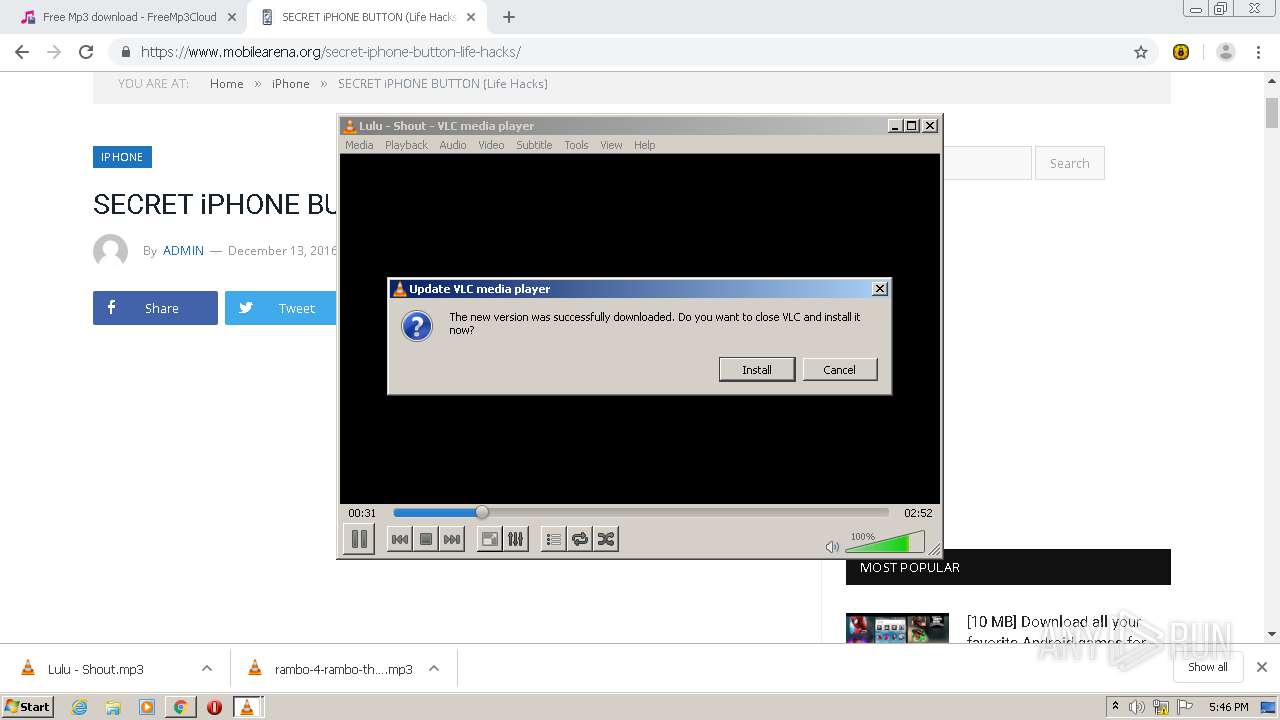This screenshot has width=1280, height=720.
Task: Open File Explorer from taskbar
Action: 113,707
